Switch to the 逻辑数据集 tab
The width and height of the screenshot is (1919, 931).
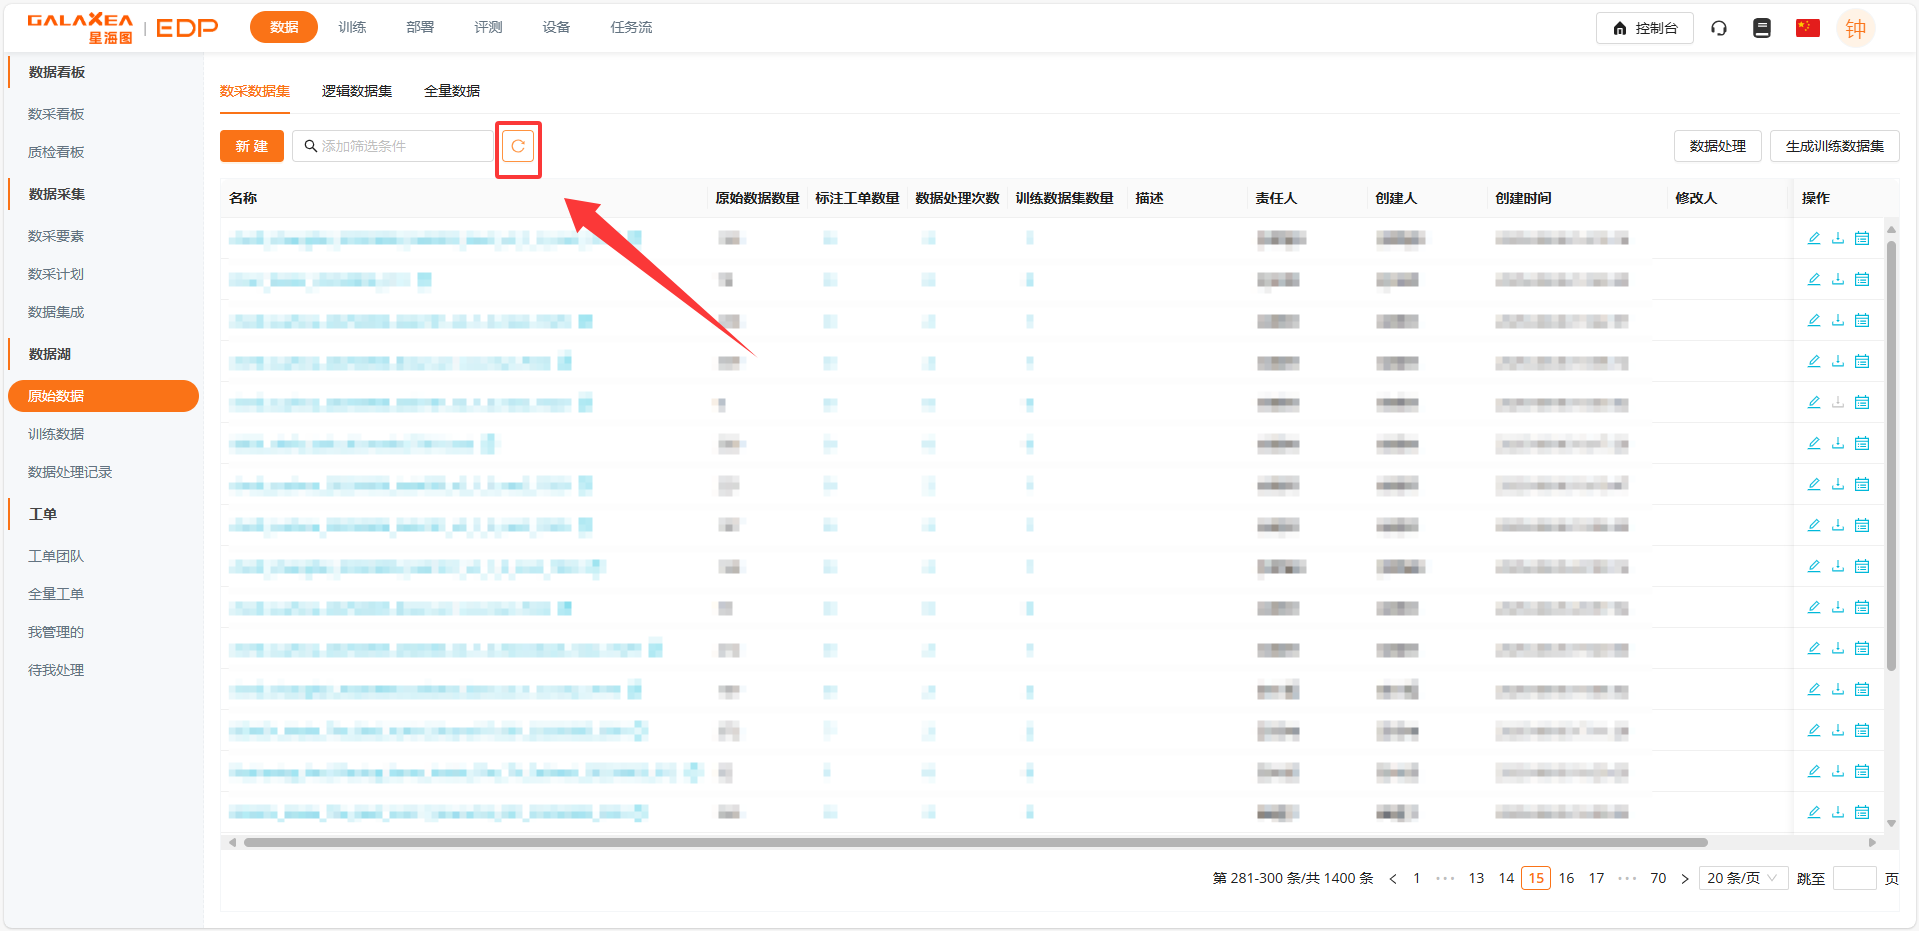(x=356, y=91)
